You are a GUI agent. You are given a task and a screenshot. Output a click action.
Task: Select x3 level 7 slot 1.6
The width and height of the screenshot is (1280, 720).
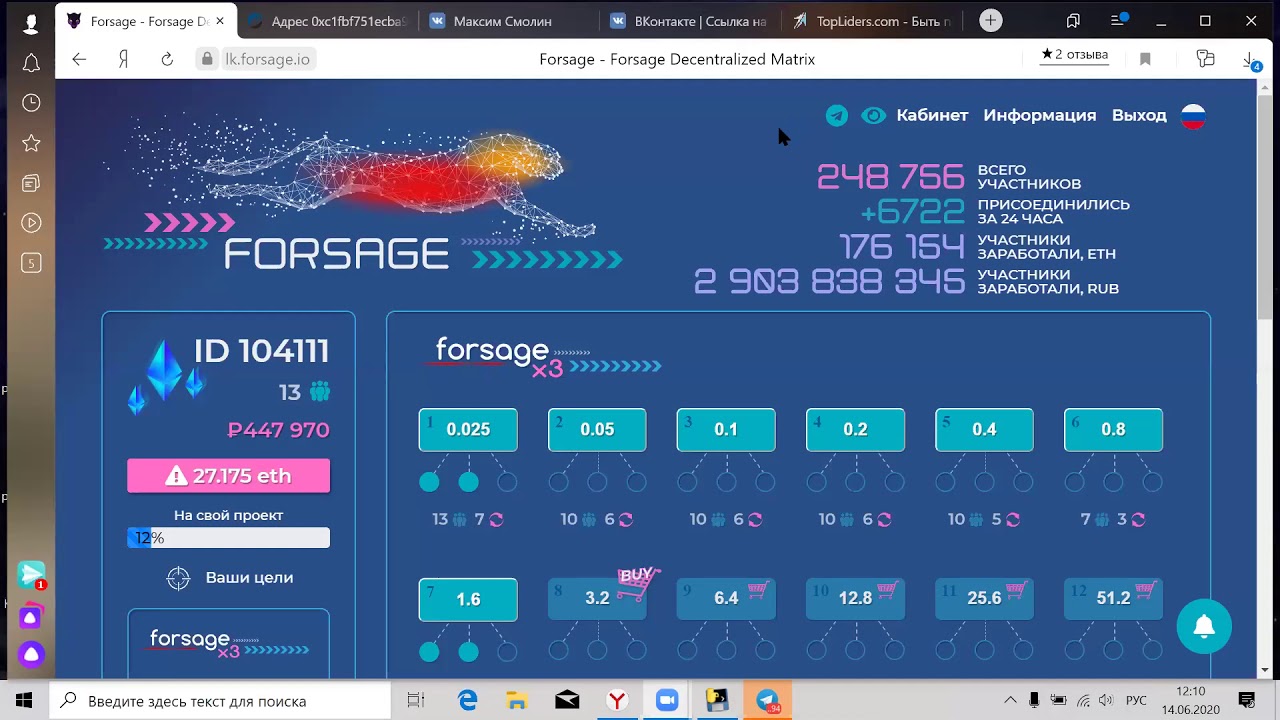pyautogui.click(x=468, y=600)
